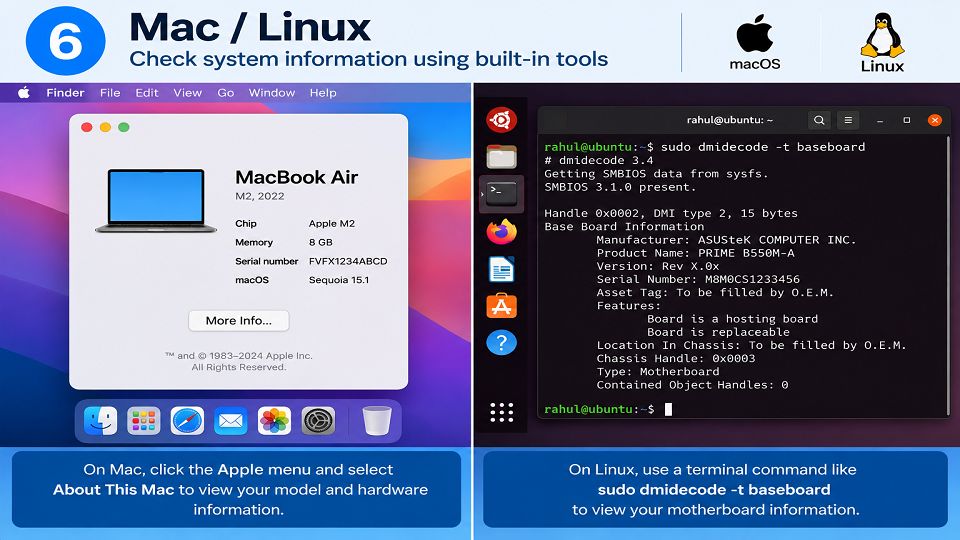The height and width of the screenshot is (540, 960).
Task: Minimize the rahul@ubuntu terminal window
Action: point(880,121)
